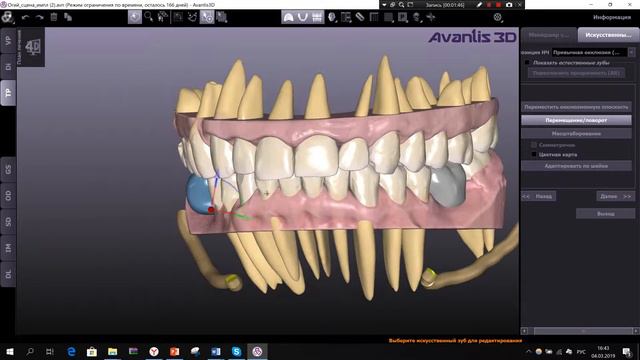Click the trash delete icon
The height and width of the screenshot is (360, 640).
pyautogui.click(x=54, y=17)
